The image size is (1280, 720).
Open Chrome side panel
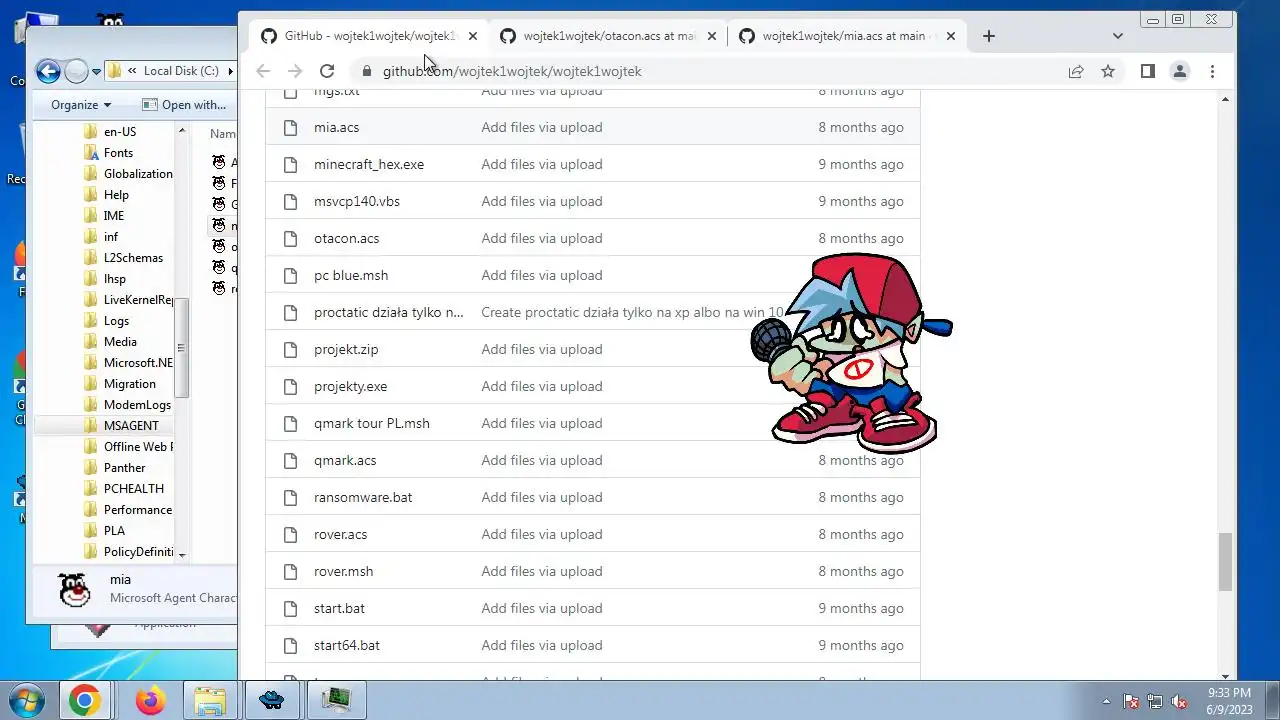[x=1148, y=71]
